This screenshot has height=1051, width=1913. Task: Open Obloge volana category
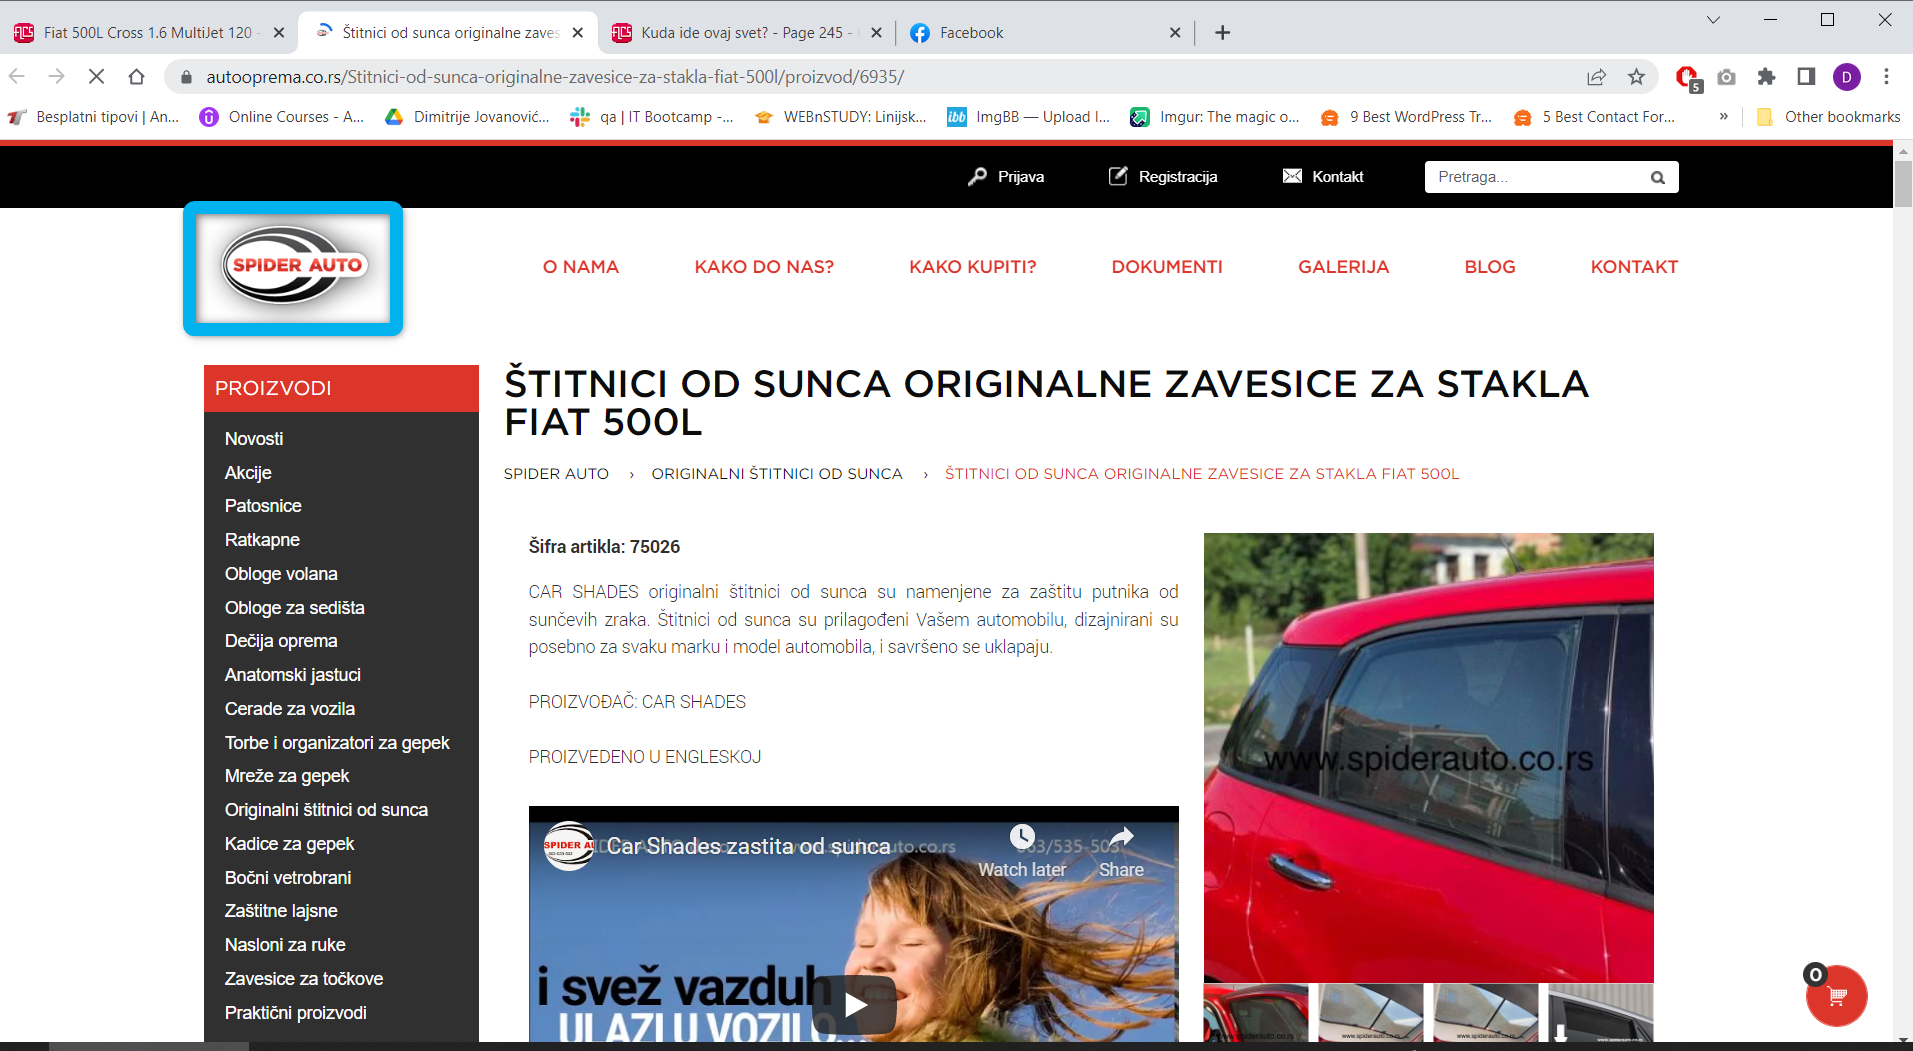click(281, 574)
